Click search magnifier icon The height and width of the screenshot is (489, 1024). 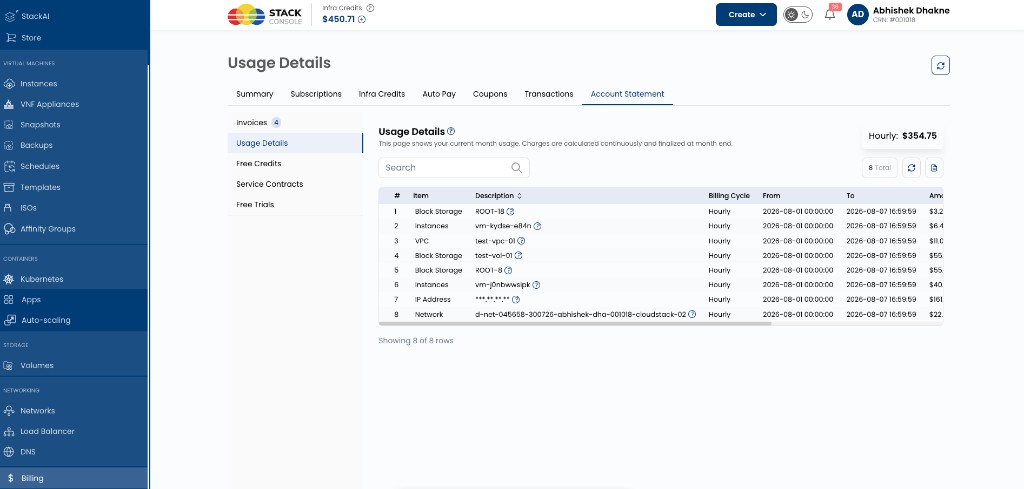pyautogui.click(x=517, y=168)
